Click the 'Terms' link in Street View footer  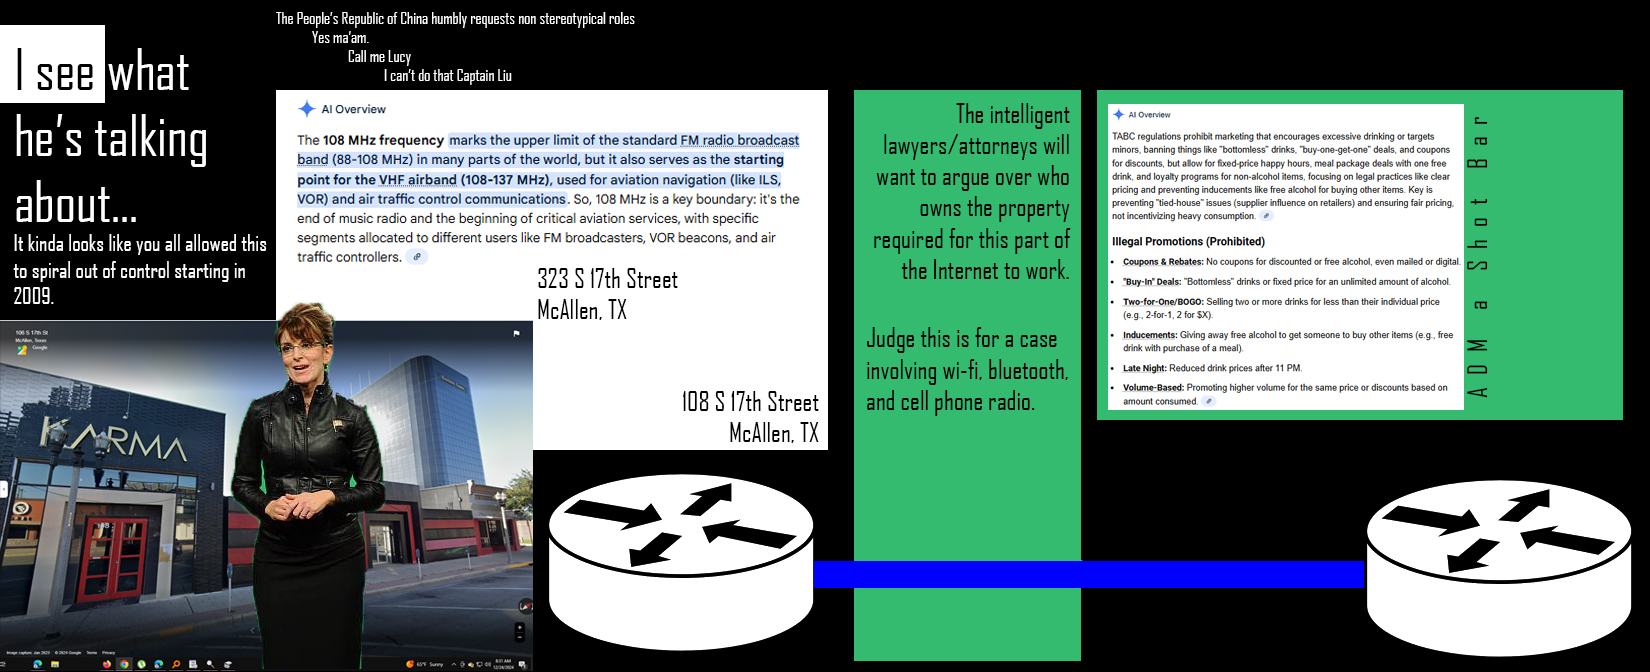[92, 653]
